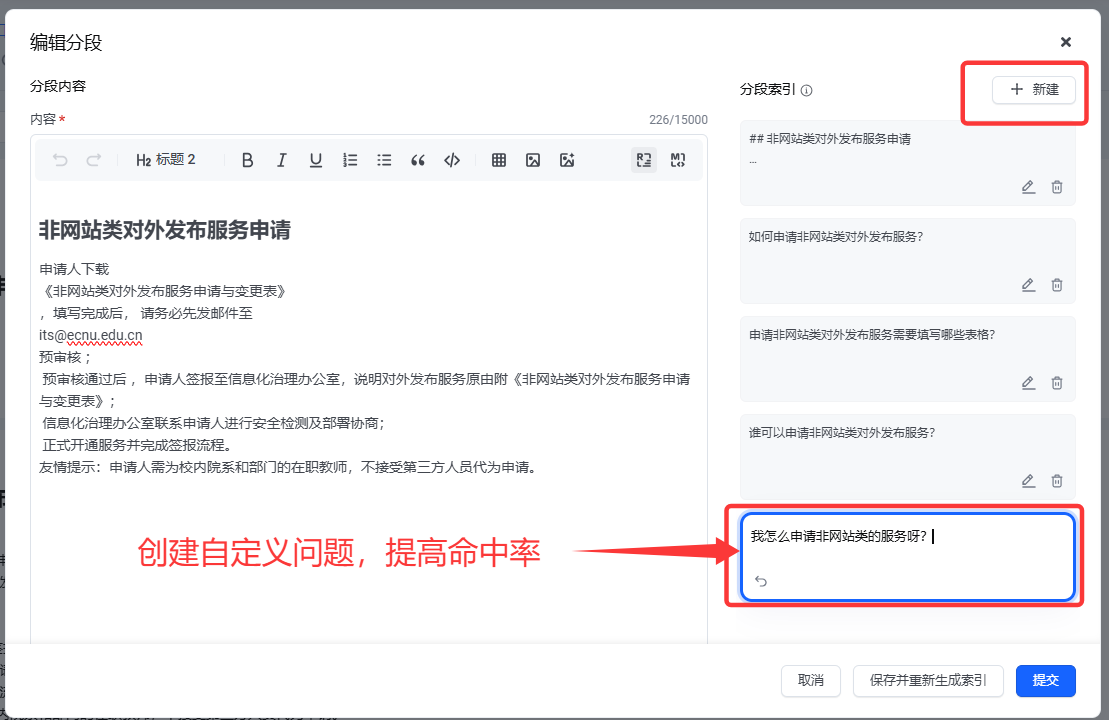Click 新建 to add a new index

pyautogui.click(x=1034, y=90)
